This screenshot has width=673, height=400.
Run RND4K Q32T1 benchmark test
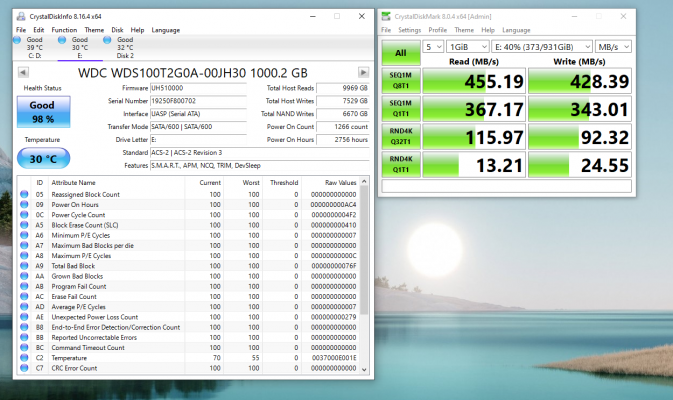[401, 136]
